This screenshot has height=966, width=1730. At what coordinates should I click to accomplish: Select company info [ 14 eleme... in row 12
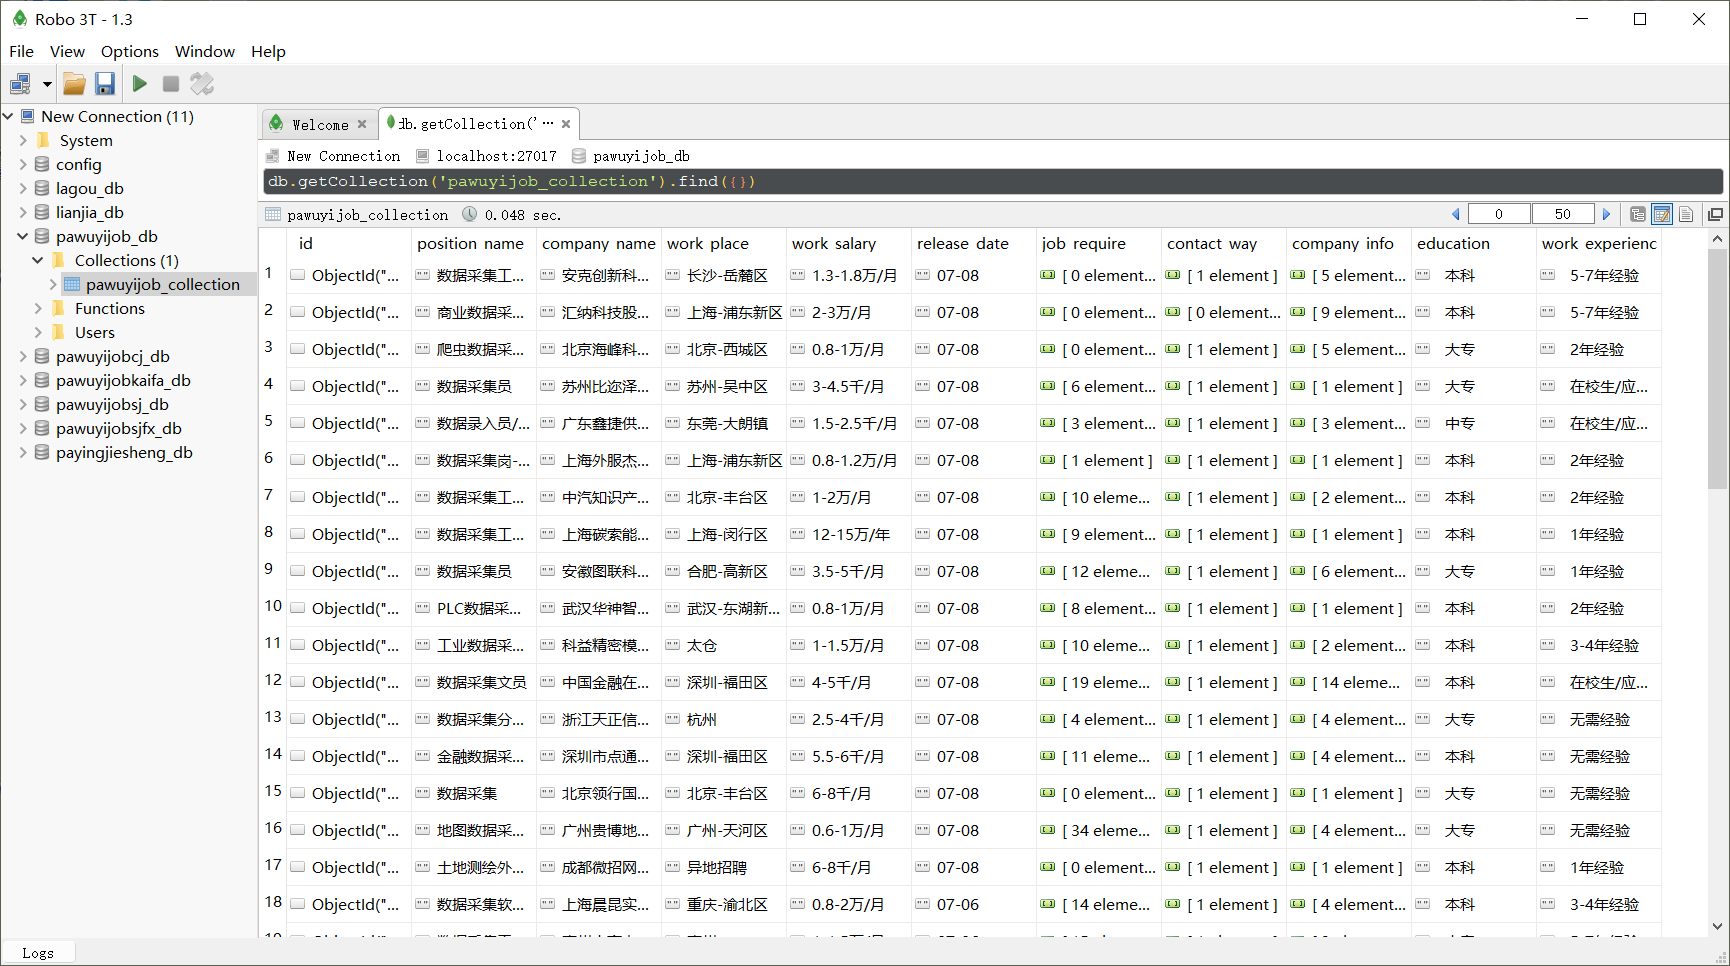tap(1349, 682)
